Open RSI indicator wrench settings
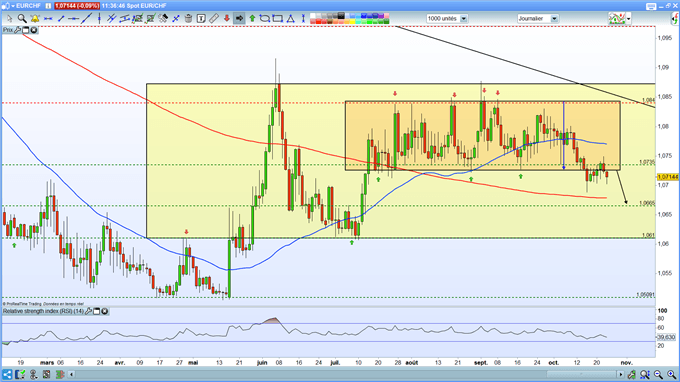The image size is (680, 382). click(88, 311)
